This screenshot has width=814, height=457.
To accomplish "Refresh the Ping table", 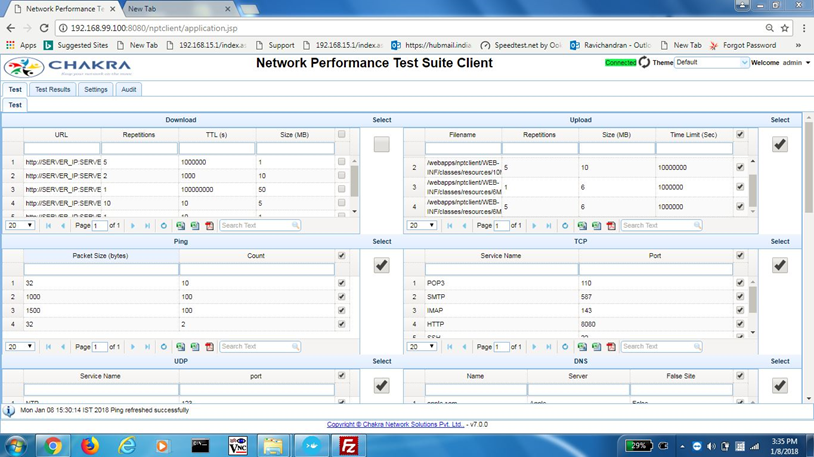I will click(164, 346).
